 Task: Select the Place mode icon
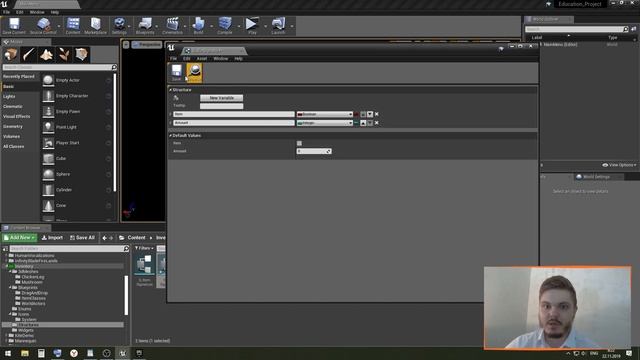11,54
